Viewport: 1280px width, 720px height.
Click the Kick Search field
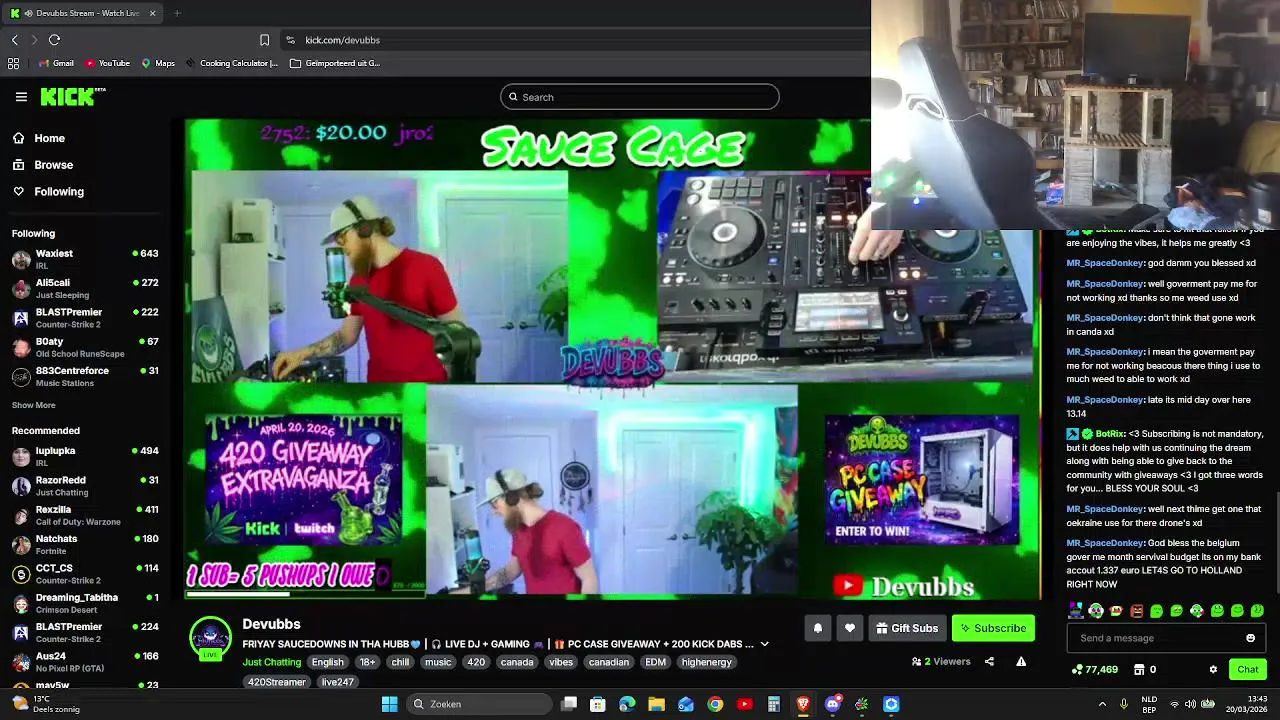pyautogui.click(x=640, y=97)
